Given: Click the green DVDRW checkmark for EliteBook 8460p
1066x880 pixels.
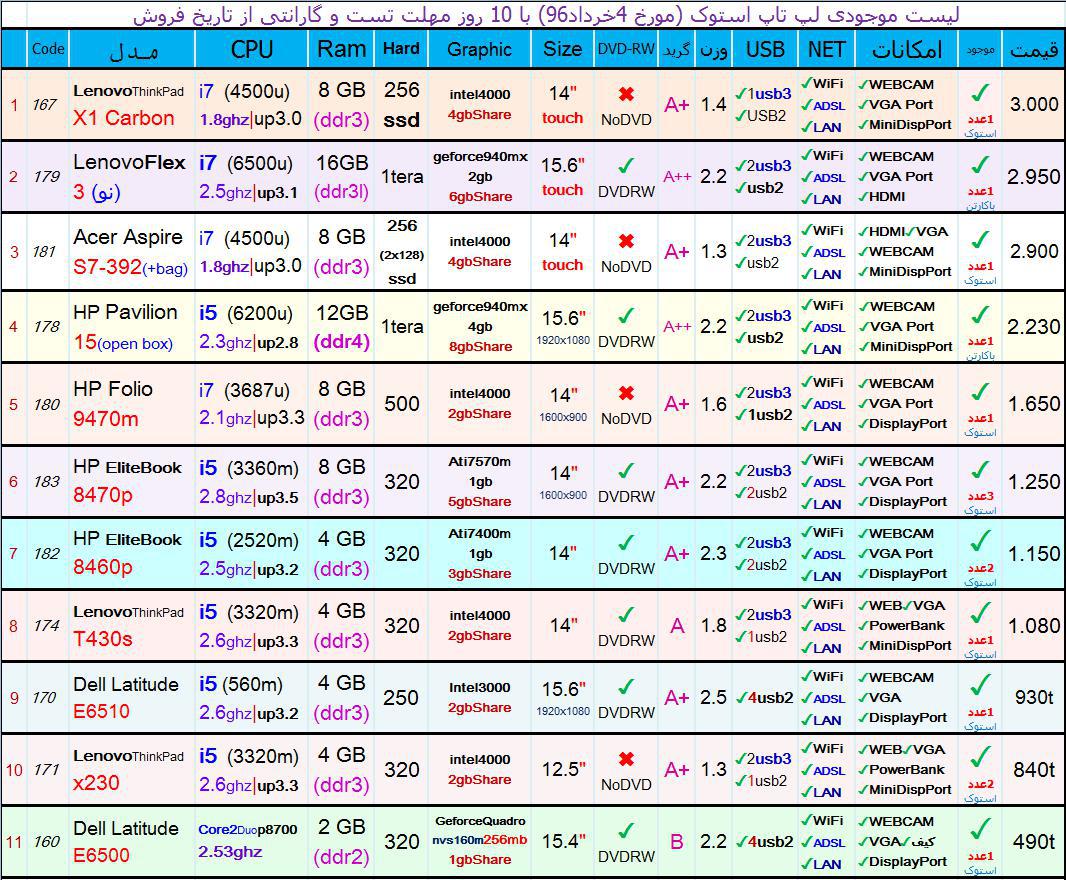Looking at the screenshot, I should pyautogui.click(x=626, y=543).
